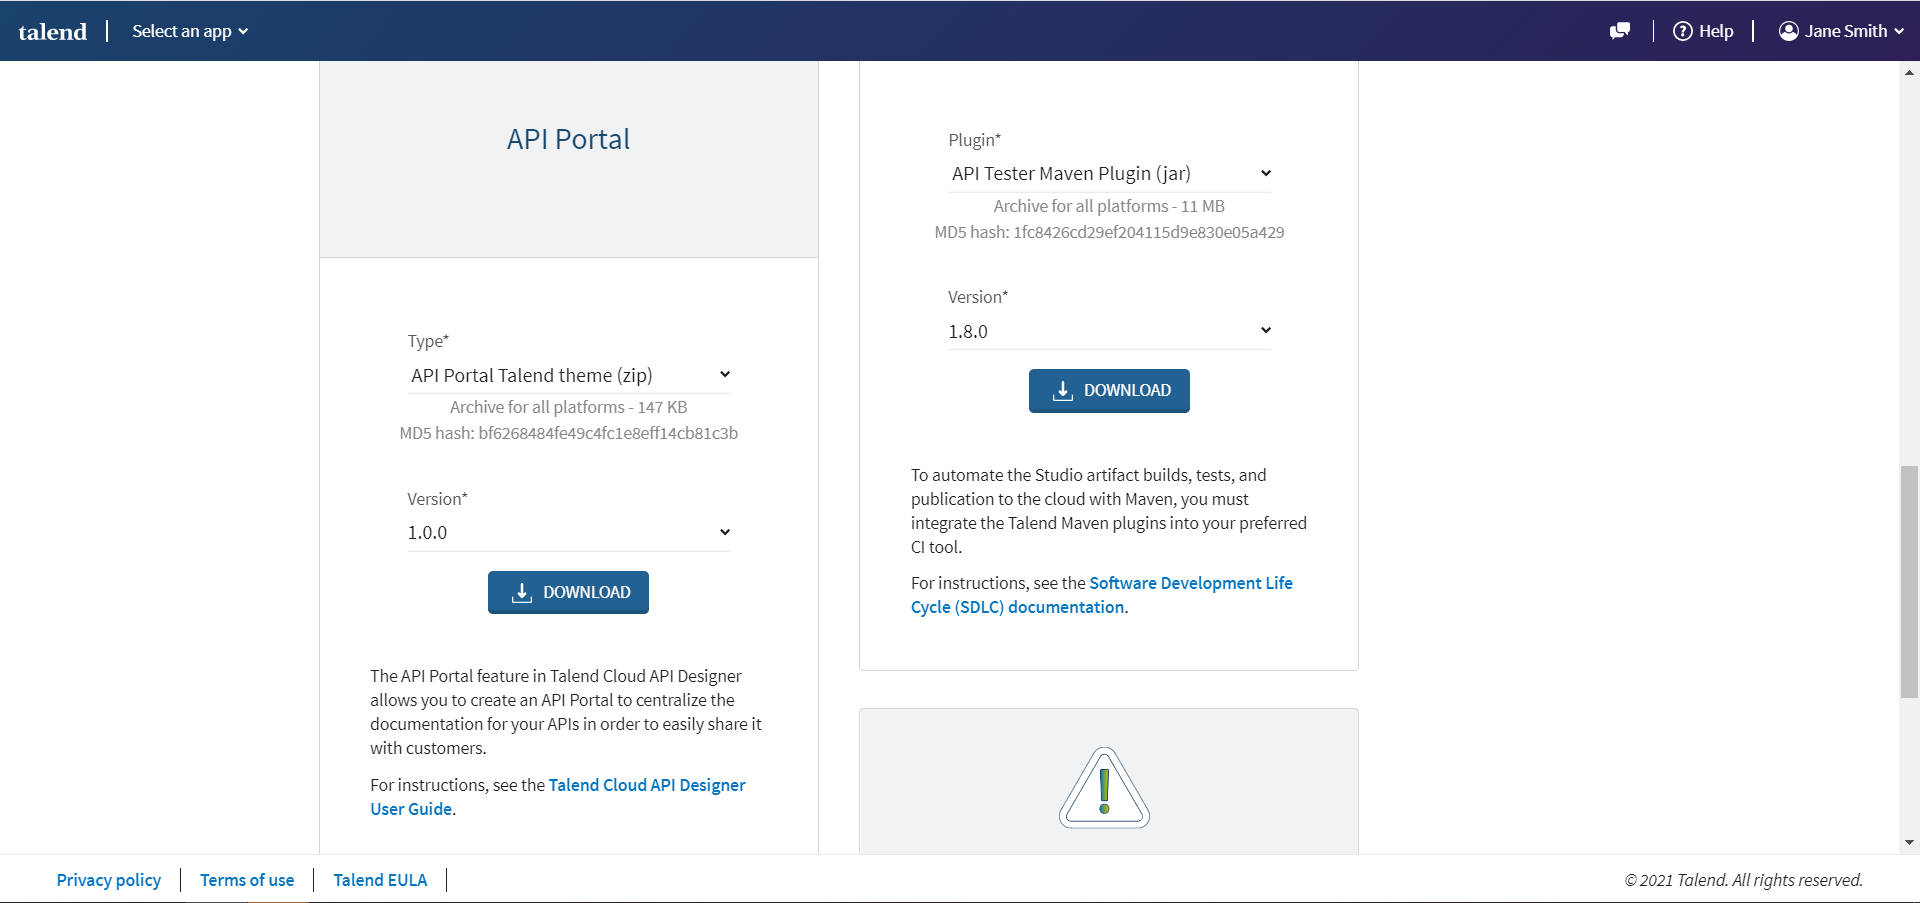Click the warning triangle icon
The width and height of the screenshot is (1920, 903).
(1105, 788)
